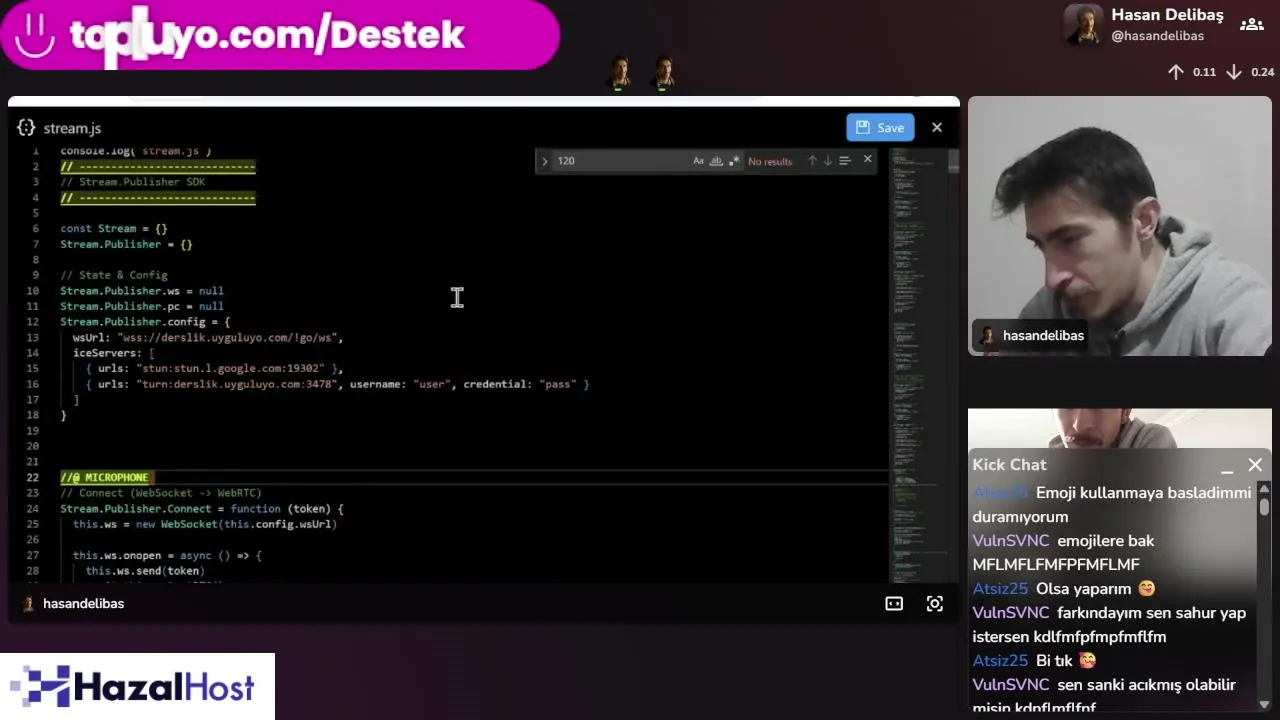Viewport: 1280px width, 720px height.
Task: Open the HazalHost logo
Action: (x=137, y=687)
